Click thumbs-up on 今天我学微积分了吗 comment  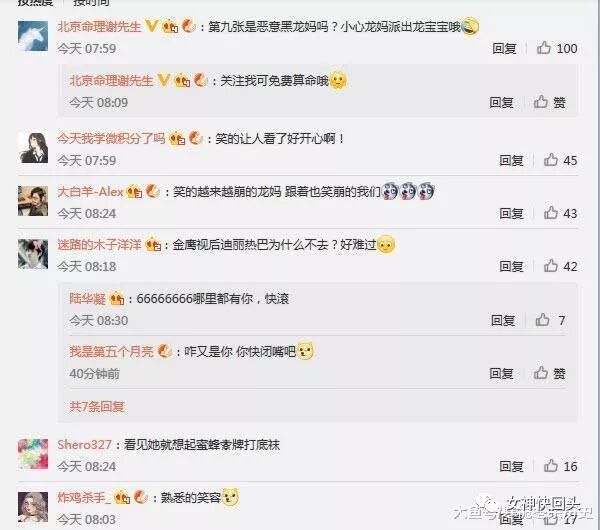point(560,160)
